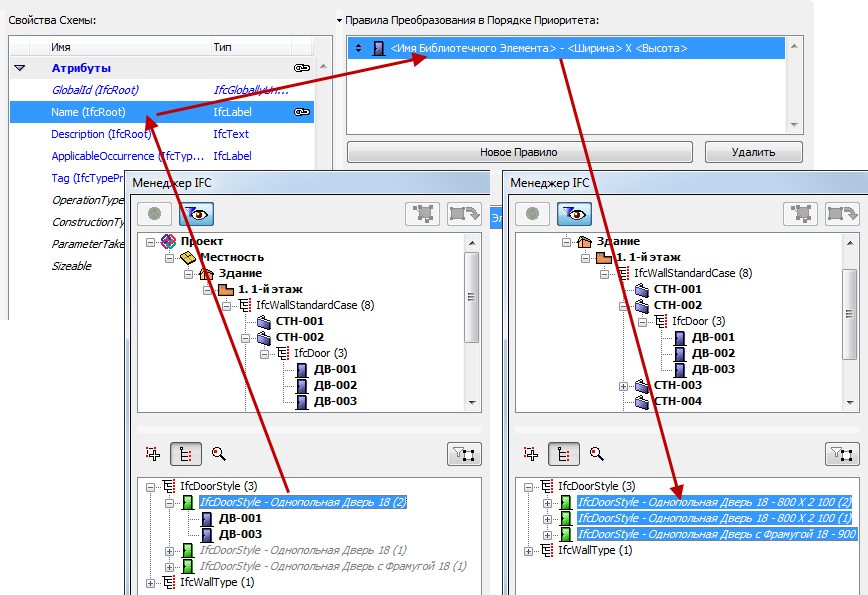Screen dimensions: 868x595
Task: Select IfcDoorStyle 800 X 2 100 (2) row
Action: pyautogui.click(x=714, y=503)
